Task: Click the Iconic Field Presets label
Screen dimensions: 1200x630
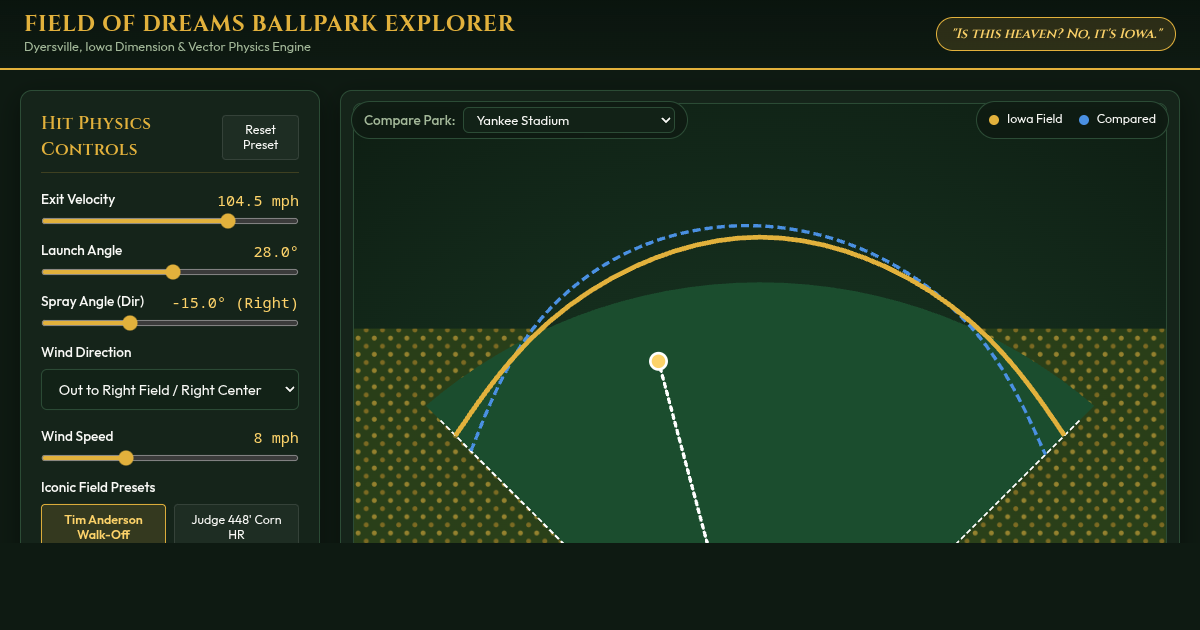Action: 98,487
